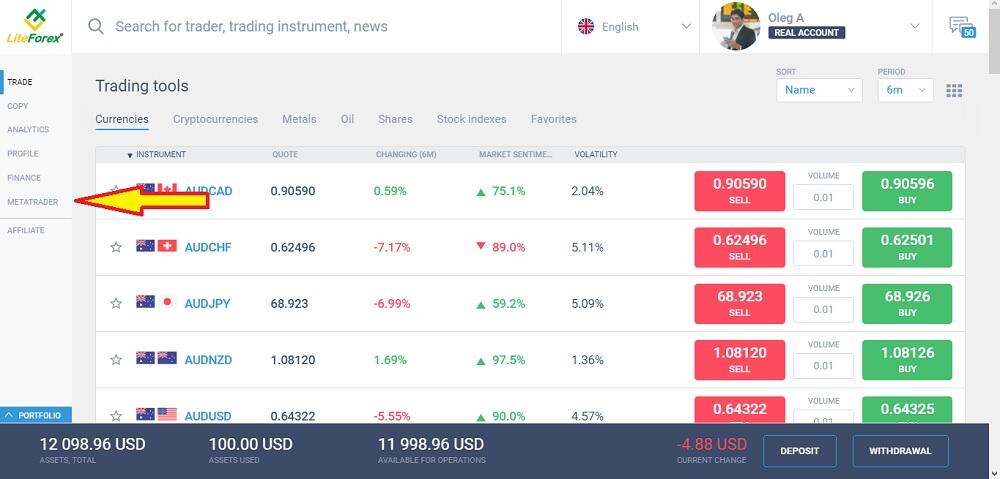The height and width of the screenshot is (479, 1000).
Task: Buy AUDNZD at 1.08126
Action: [x=906, y=359]
